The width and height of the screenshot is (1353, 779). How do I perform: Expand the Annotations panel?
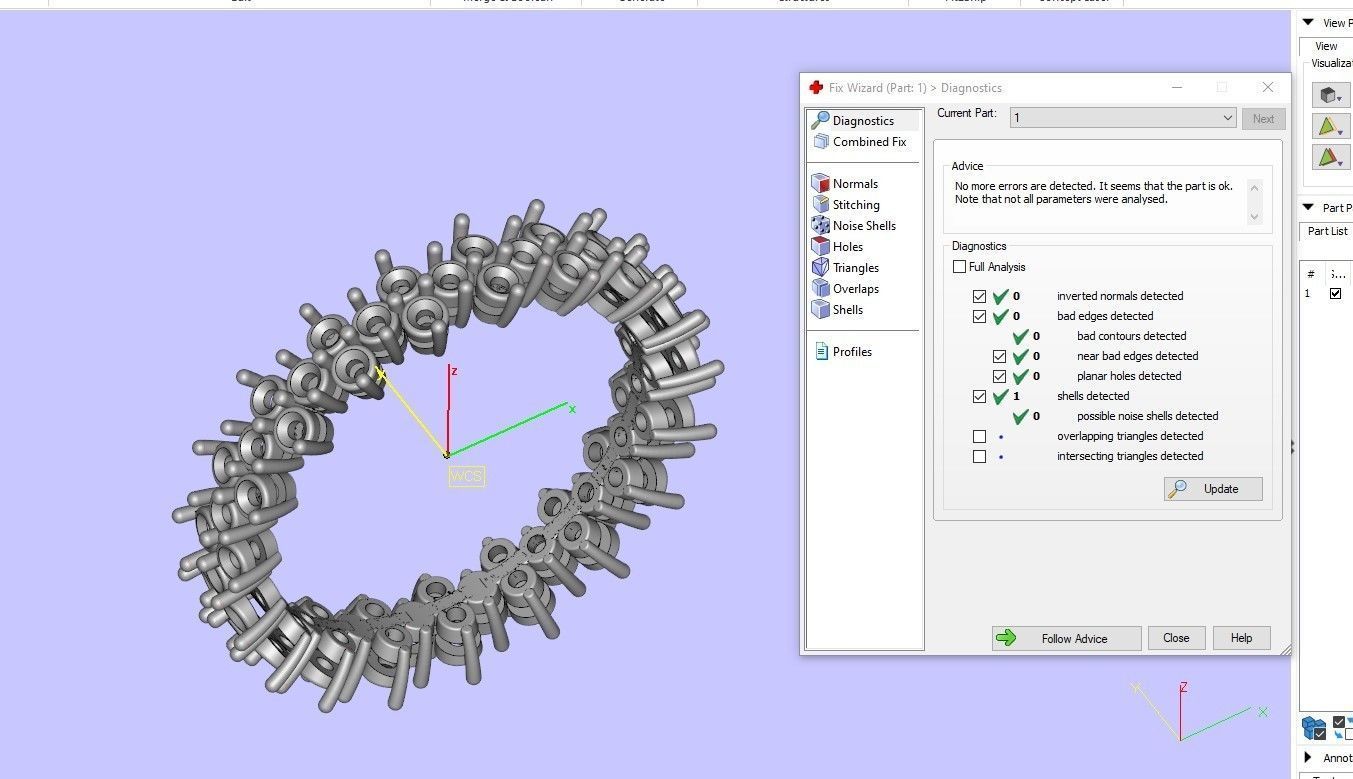click(x=1308, y=758)
